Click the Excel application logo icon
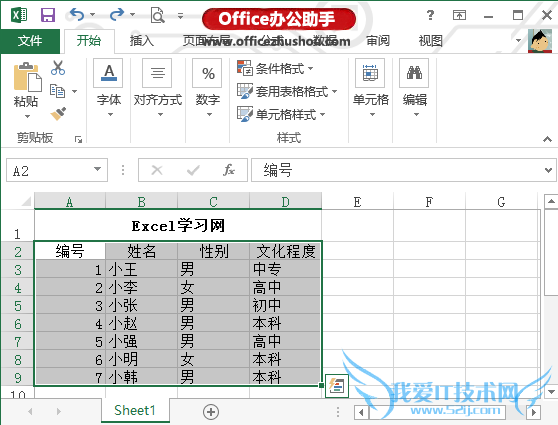Viewport: 558px width, 425px height. 19,15
